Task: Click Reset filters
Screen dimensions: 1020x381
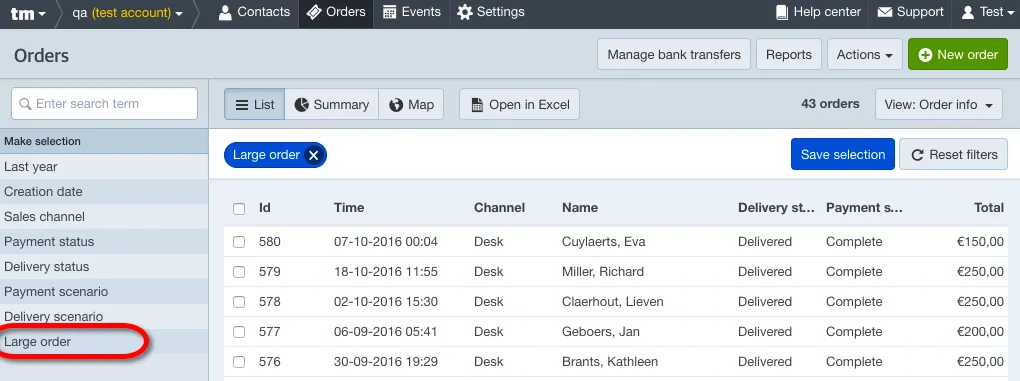Action: pyautogui.click(x=953, y=154)
